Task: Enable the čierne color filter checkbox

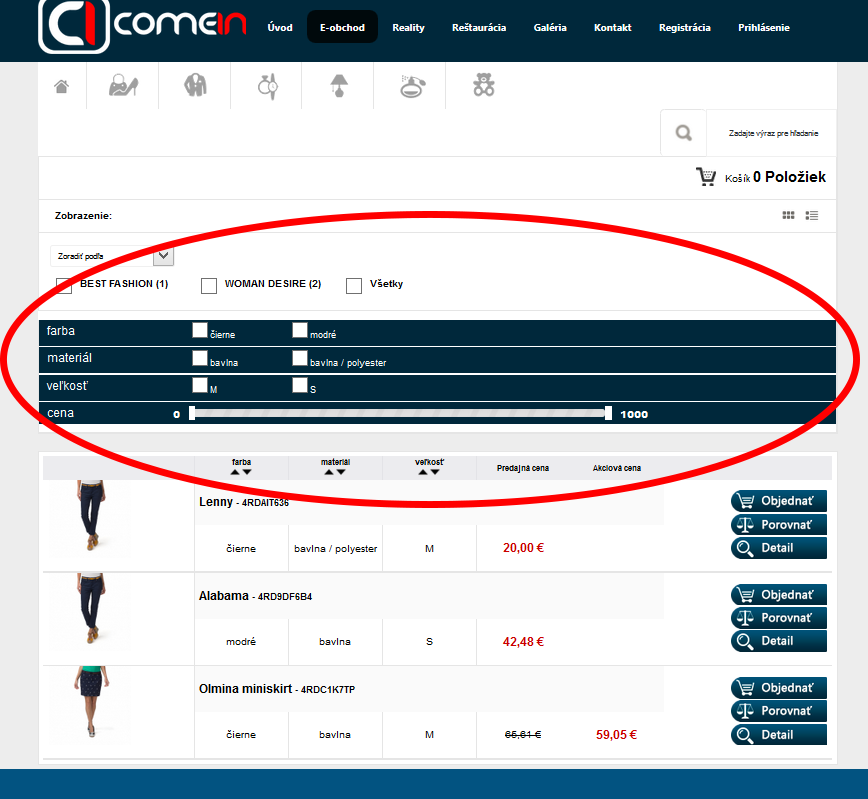Action: click(200, 331)
